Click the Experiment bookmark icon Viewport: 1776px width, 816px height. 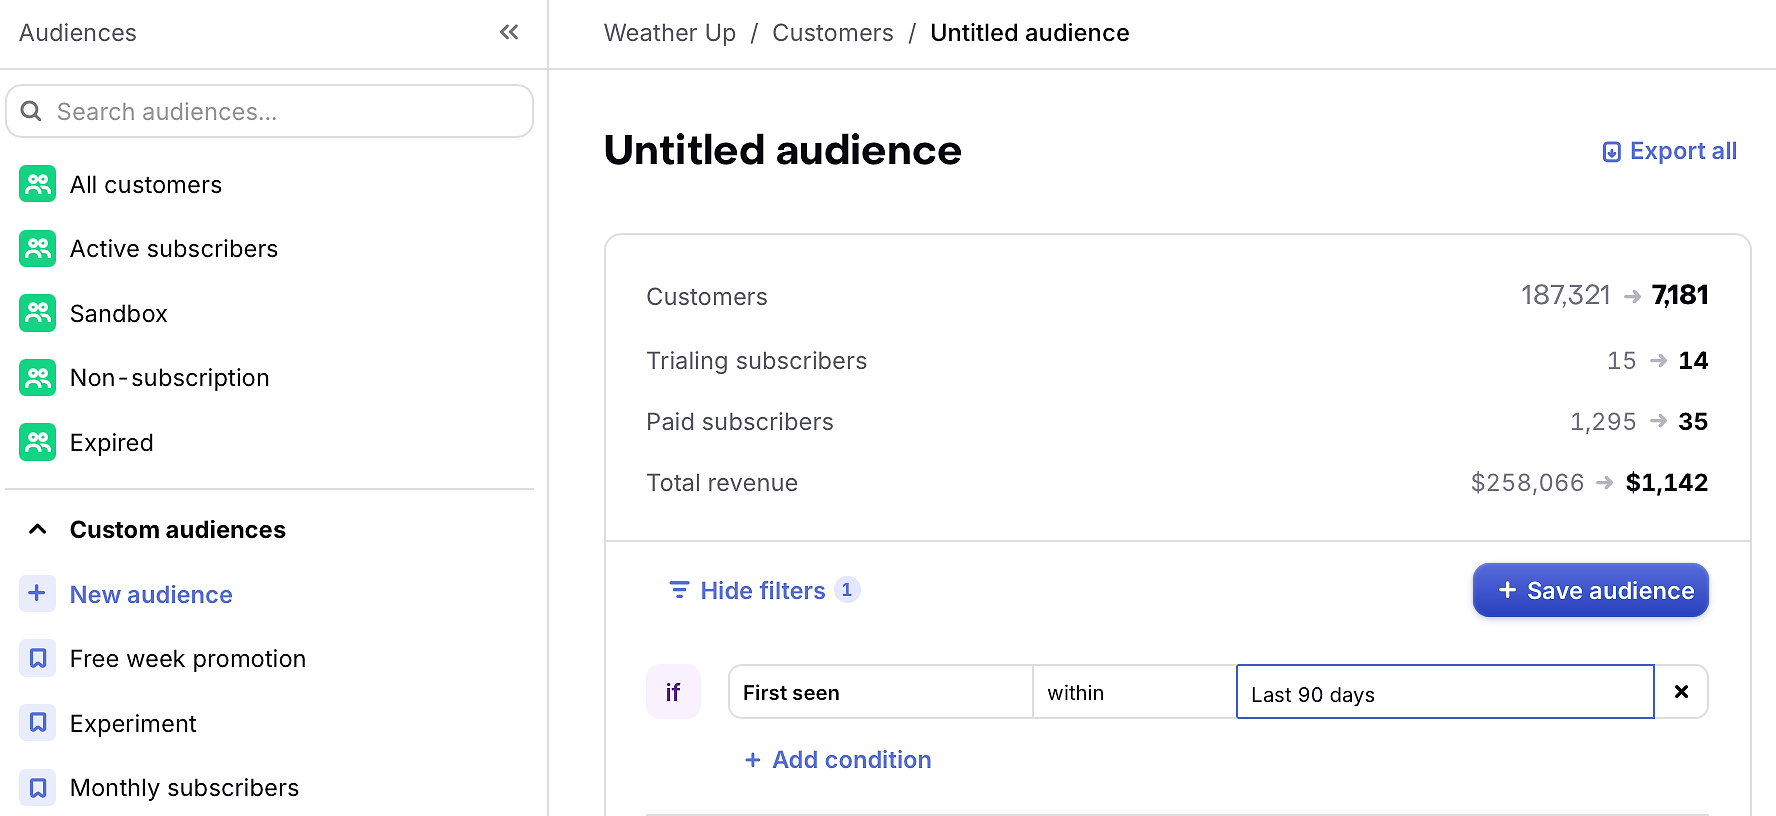coord(37,723)
